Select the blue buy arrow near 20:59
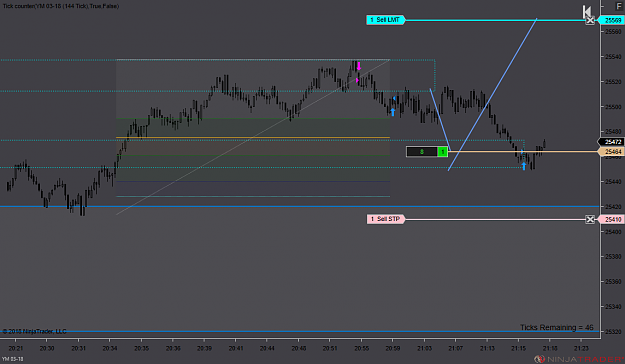Screen dimensions: 625x364 coord(393,112)
